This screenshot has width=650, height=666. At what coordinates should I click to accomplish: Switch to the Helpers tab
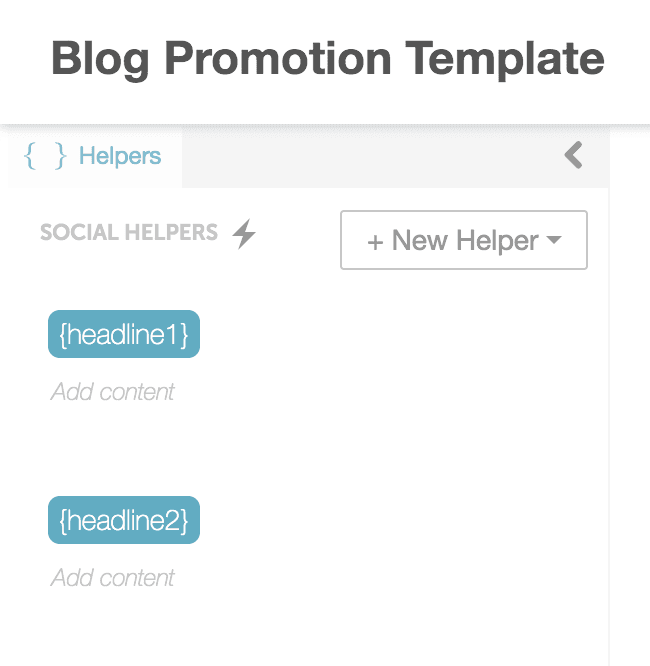coord(95,156)
